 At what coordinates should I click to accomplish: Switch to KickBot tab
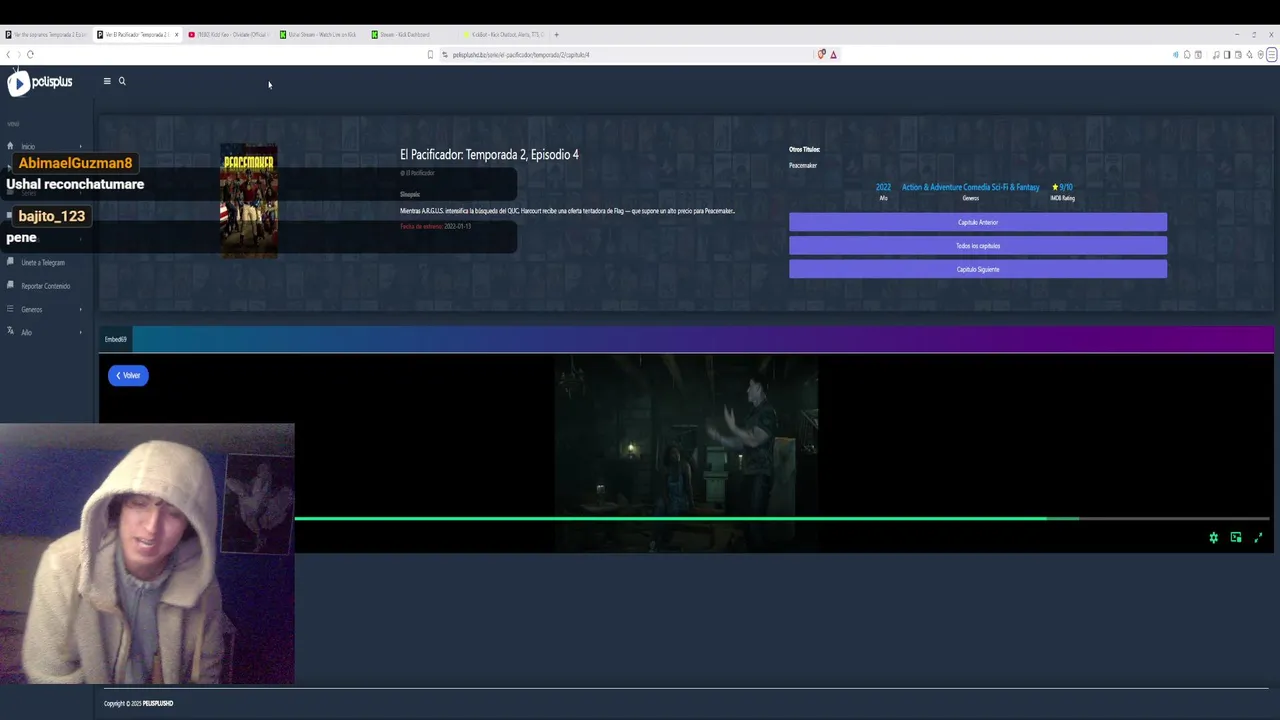coord(503,35)
